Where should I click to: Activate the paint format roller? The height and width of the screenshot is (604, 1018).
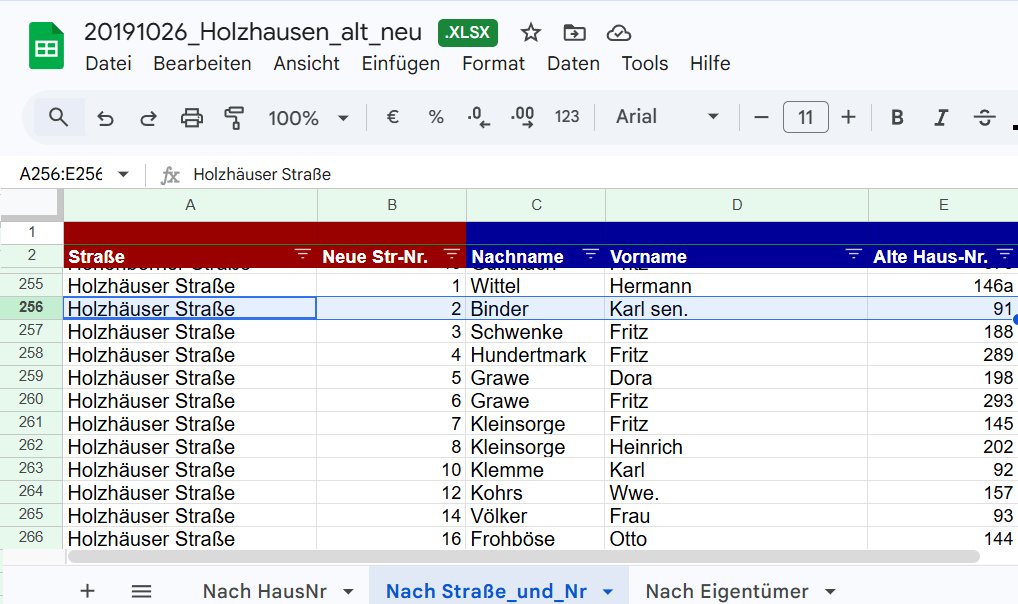point(234,118)
